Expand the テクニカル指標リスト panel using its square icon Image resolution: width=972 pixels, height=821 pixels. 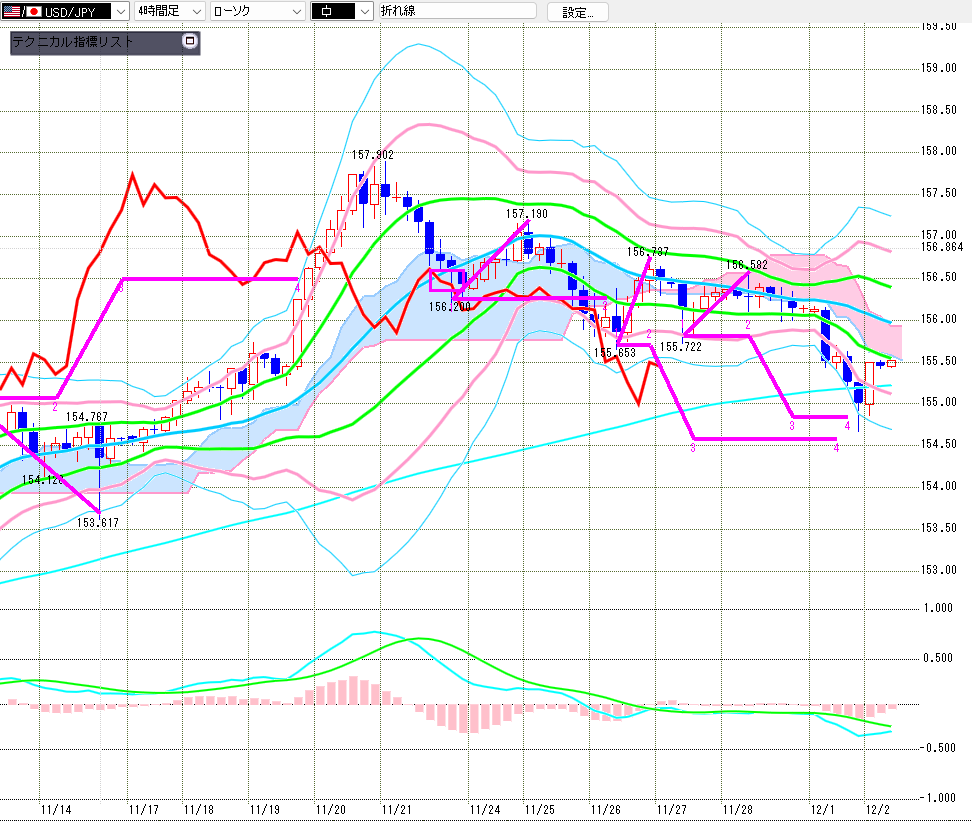tap(190, 42)
